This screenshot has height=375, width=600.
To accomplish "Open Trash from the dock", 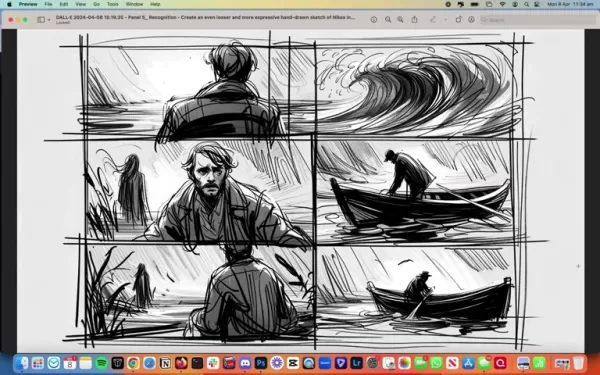I will coord(579,363).
